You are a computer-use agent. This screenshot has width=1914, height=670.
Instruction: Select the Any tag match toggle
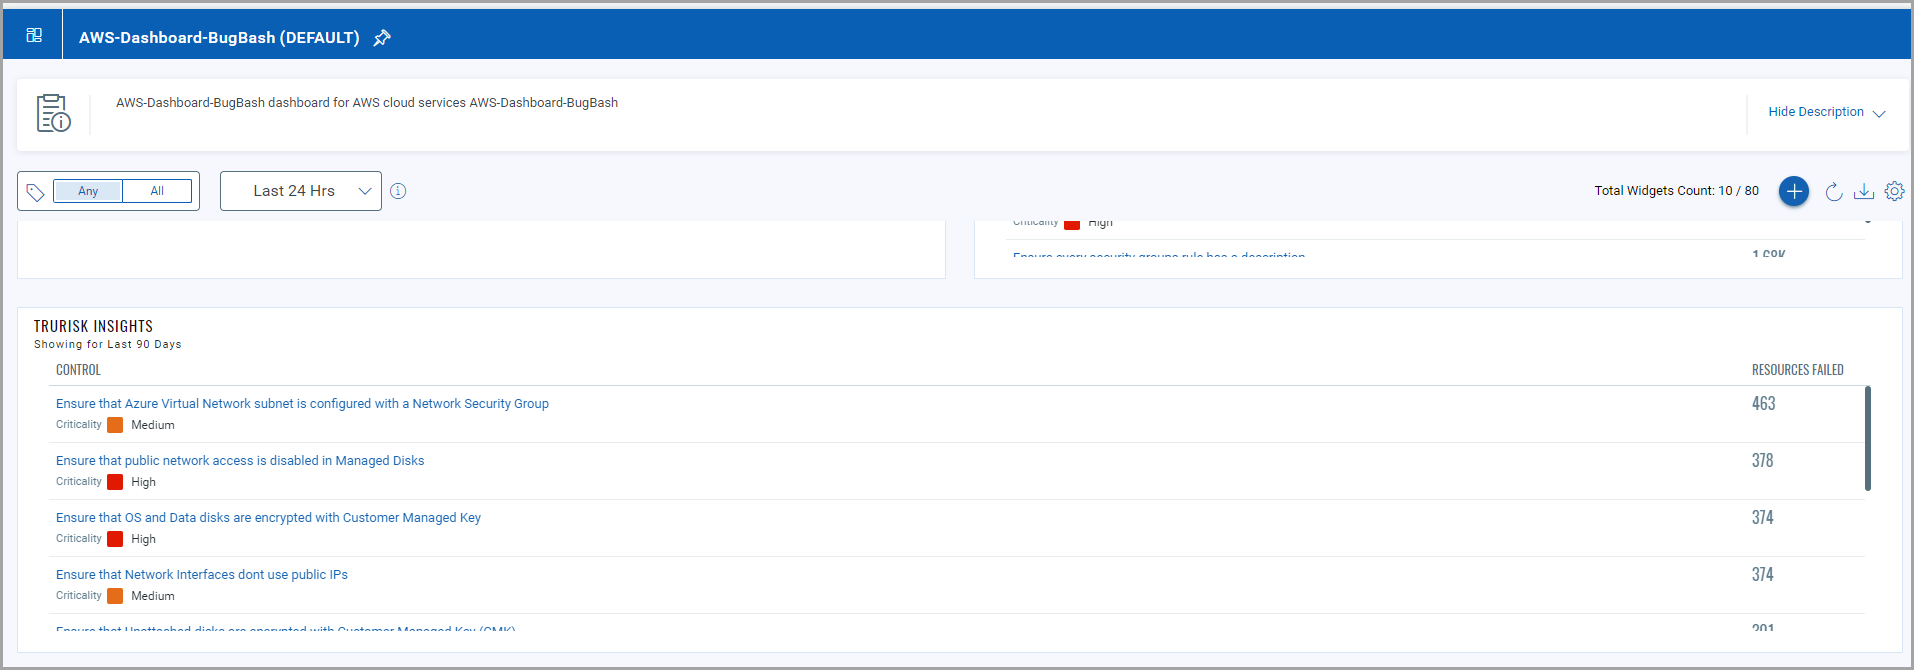(88, 191)
